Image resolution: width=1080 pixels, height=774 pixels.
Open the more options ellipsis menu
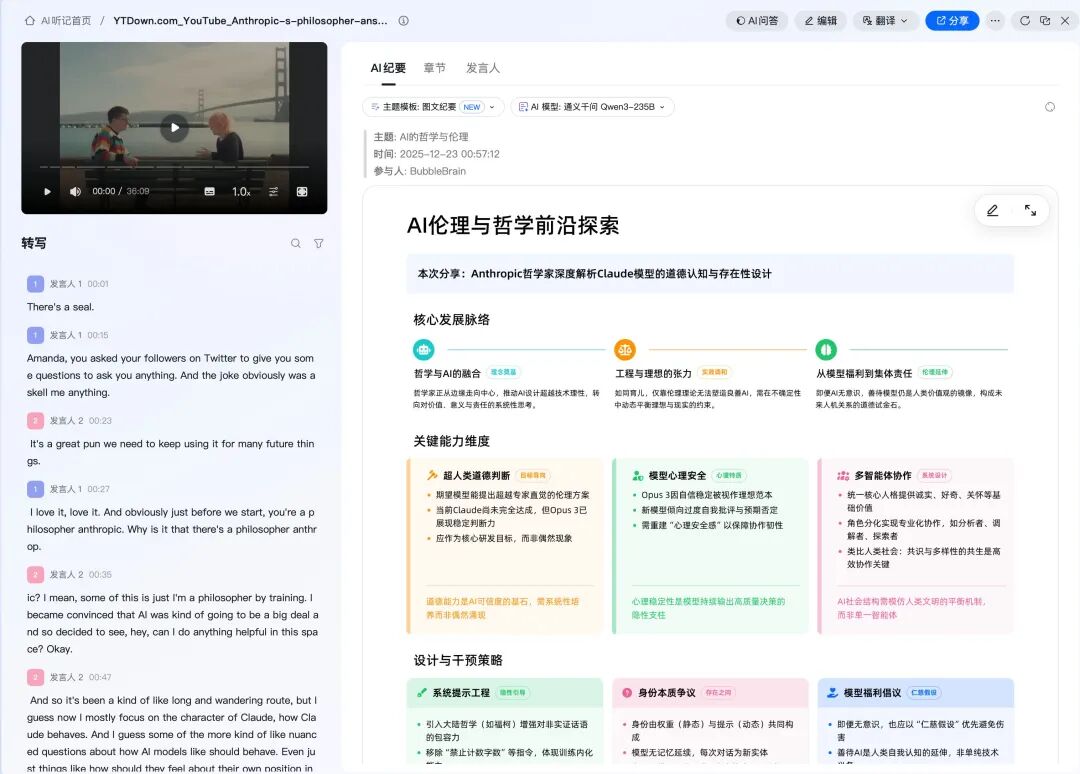point(995,21)
